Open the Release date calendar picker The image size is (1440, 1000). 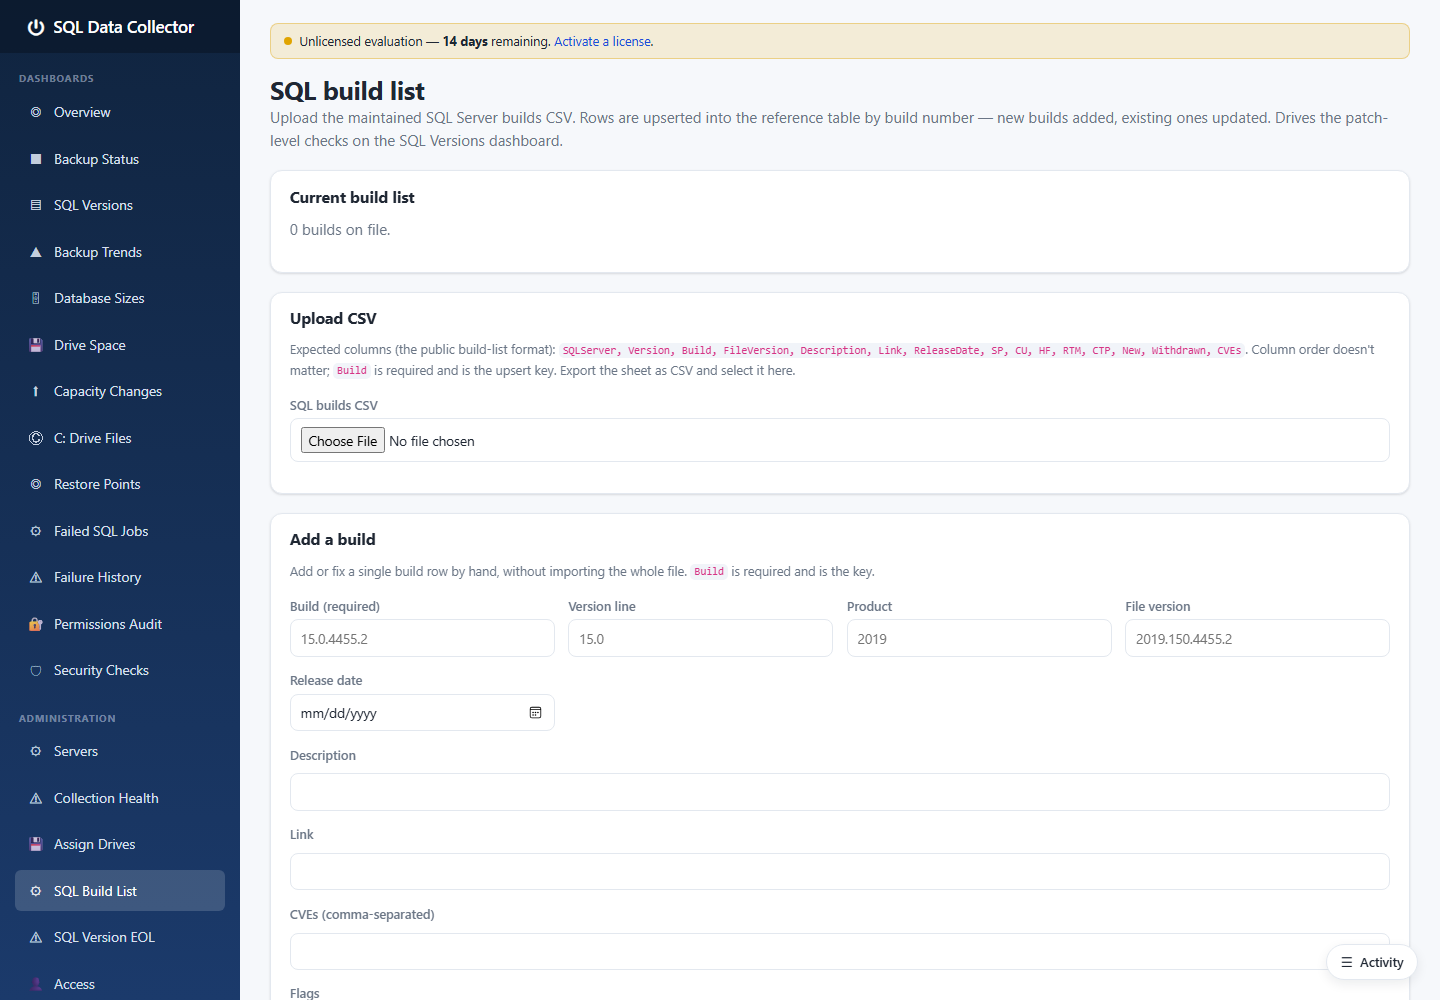pyautogui.click(x=535, y=713)
